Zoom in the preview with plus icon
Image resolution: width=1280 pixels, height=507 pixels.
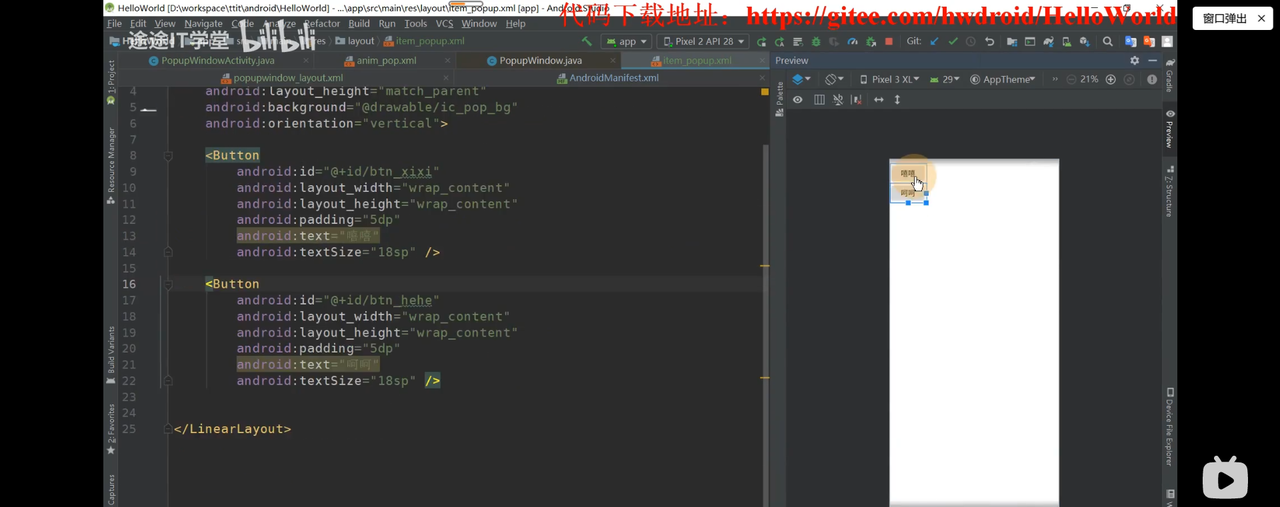point(1110,79)
